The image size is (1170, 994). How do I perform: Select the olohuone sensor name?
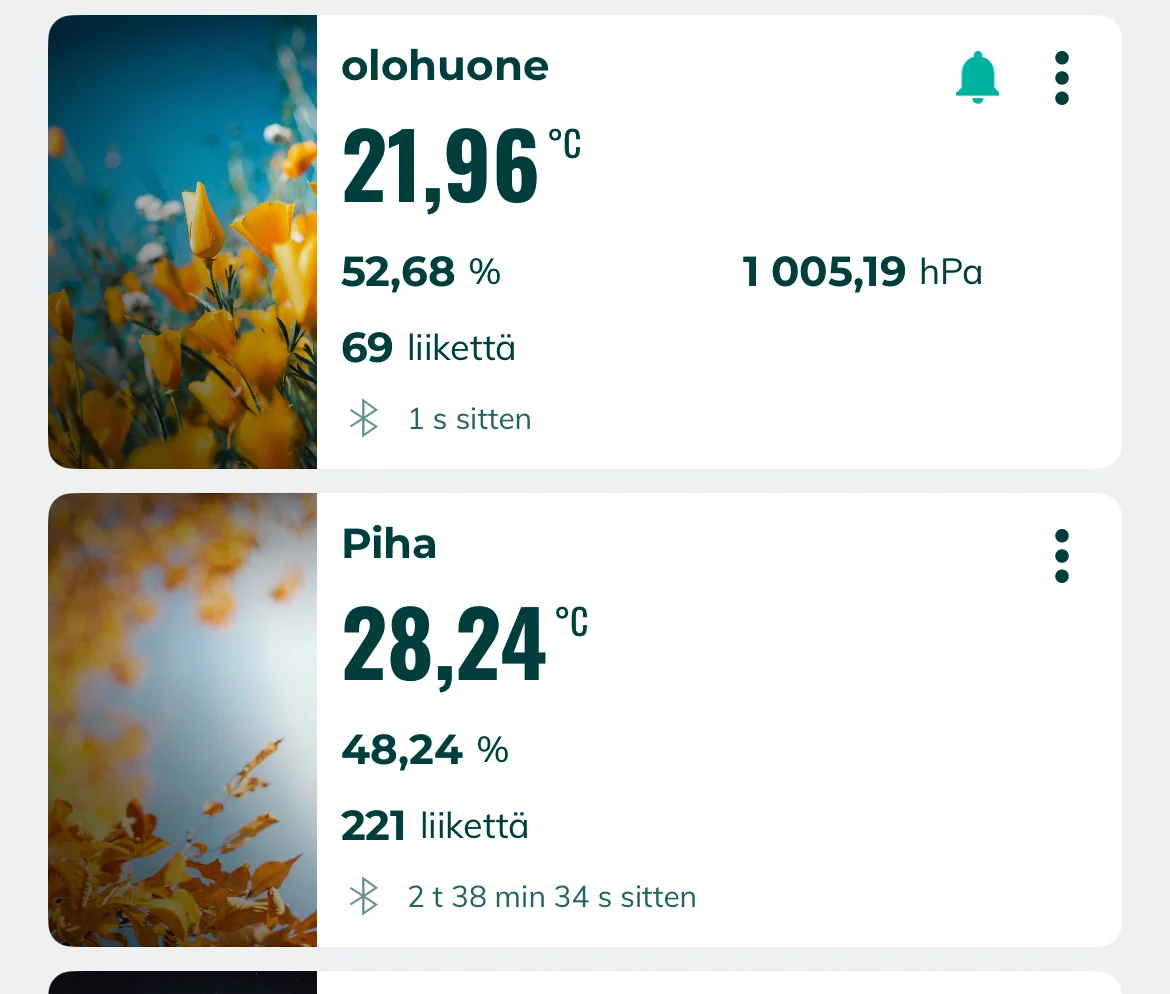tap(445, 66)
